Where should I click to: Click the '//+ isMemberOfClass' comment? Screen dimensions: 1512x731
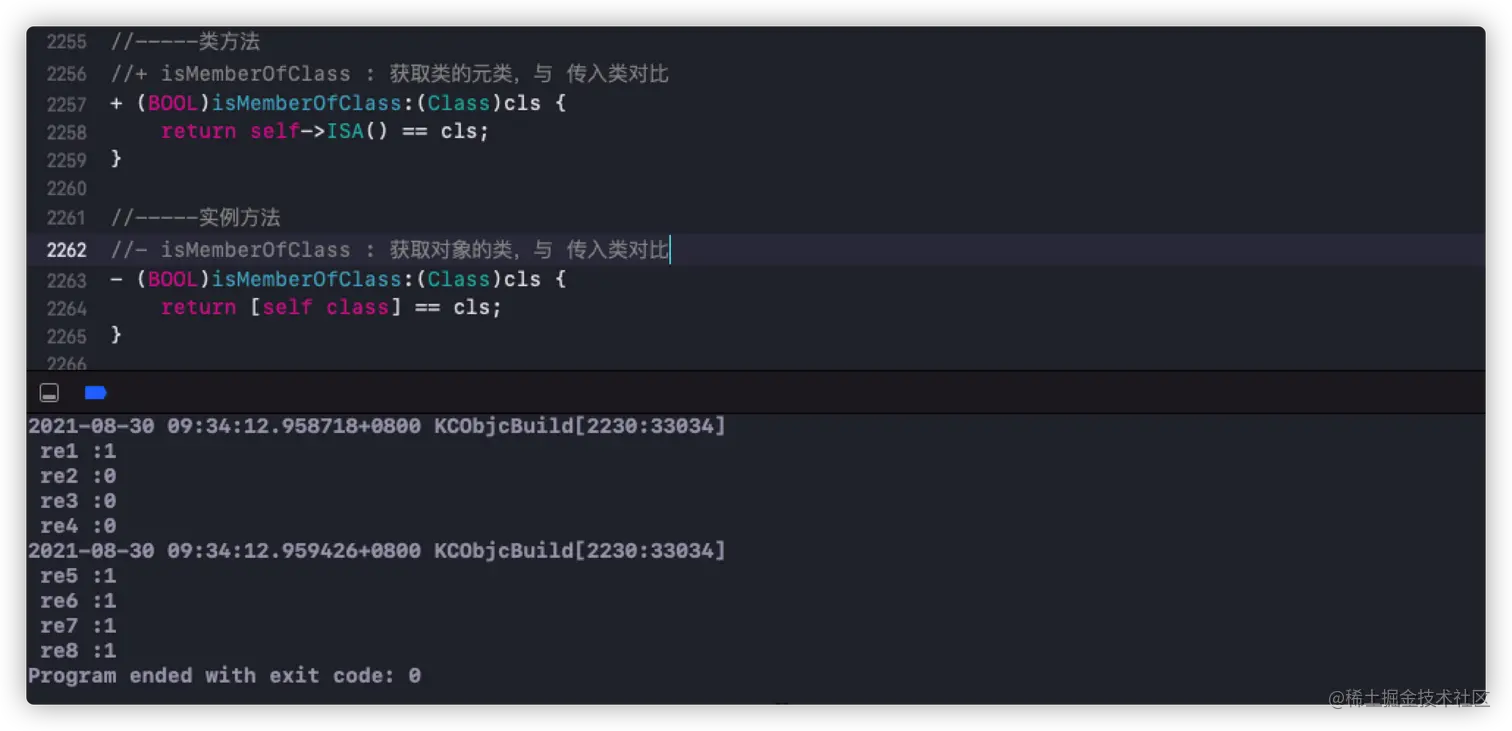pos(389,74)
